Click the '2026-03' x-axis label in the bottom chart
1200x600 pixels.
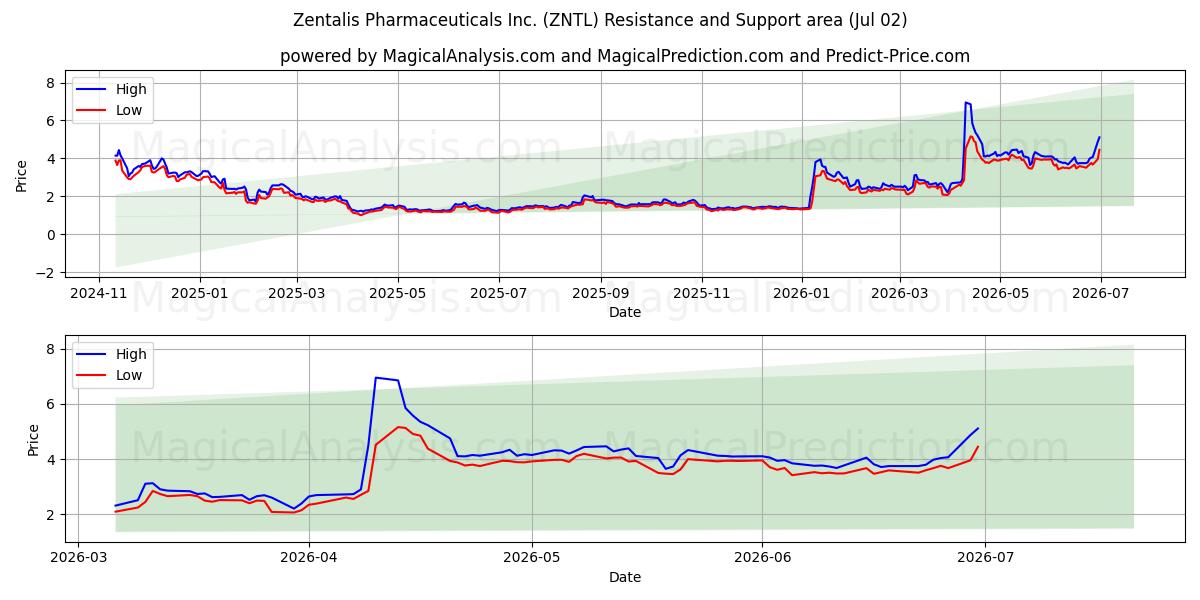click(79, 558)
